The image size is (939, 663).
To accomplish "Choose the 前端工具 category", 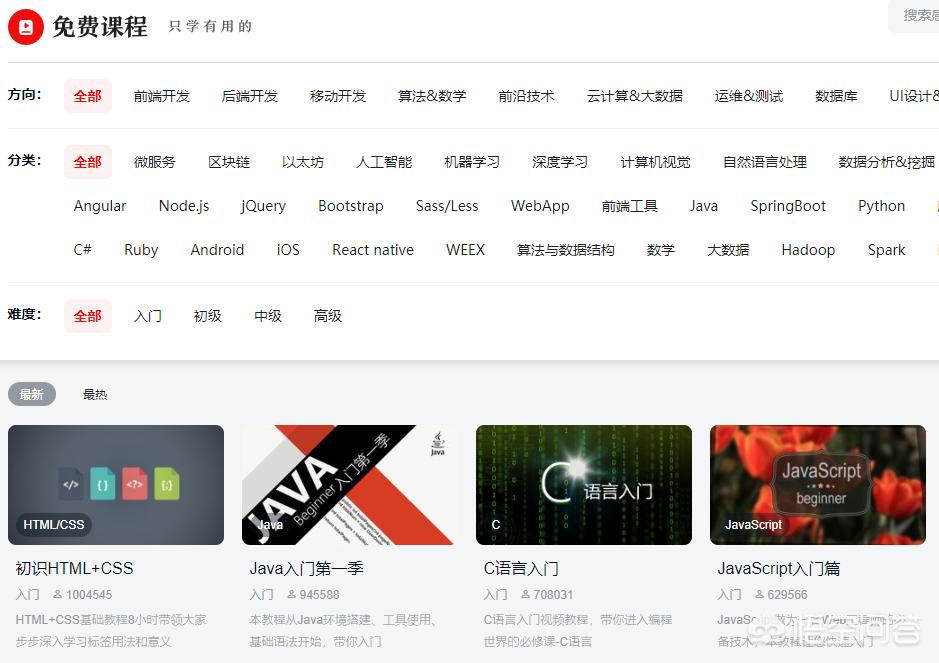I will click(x=629, y=206).
